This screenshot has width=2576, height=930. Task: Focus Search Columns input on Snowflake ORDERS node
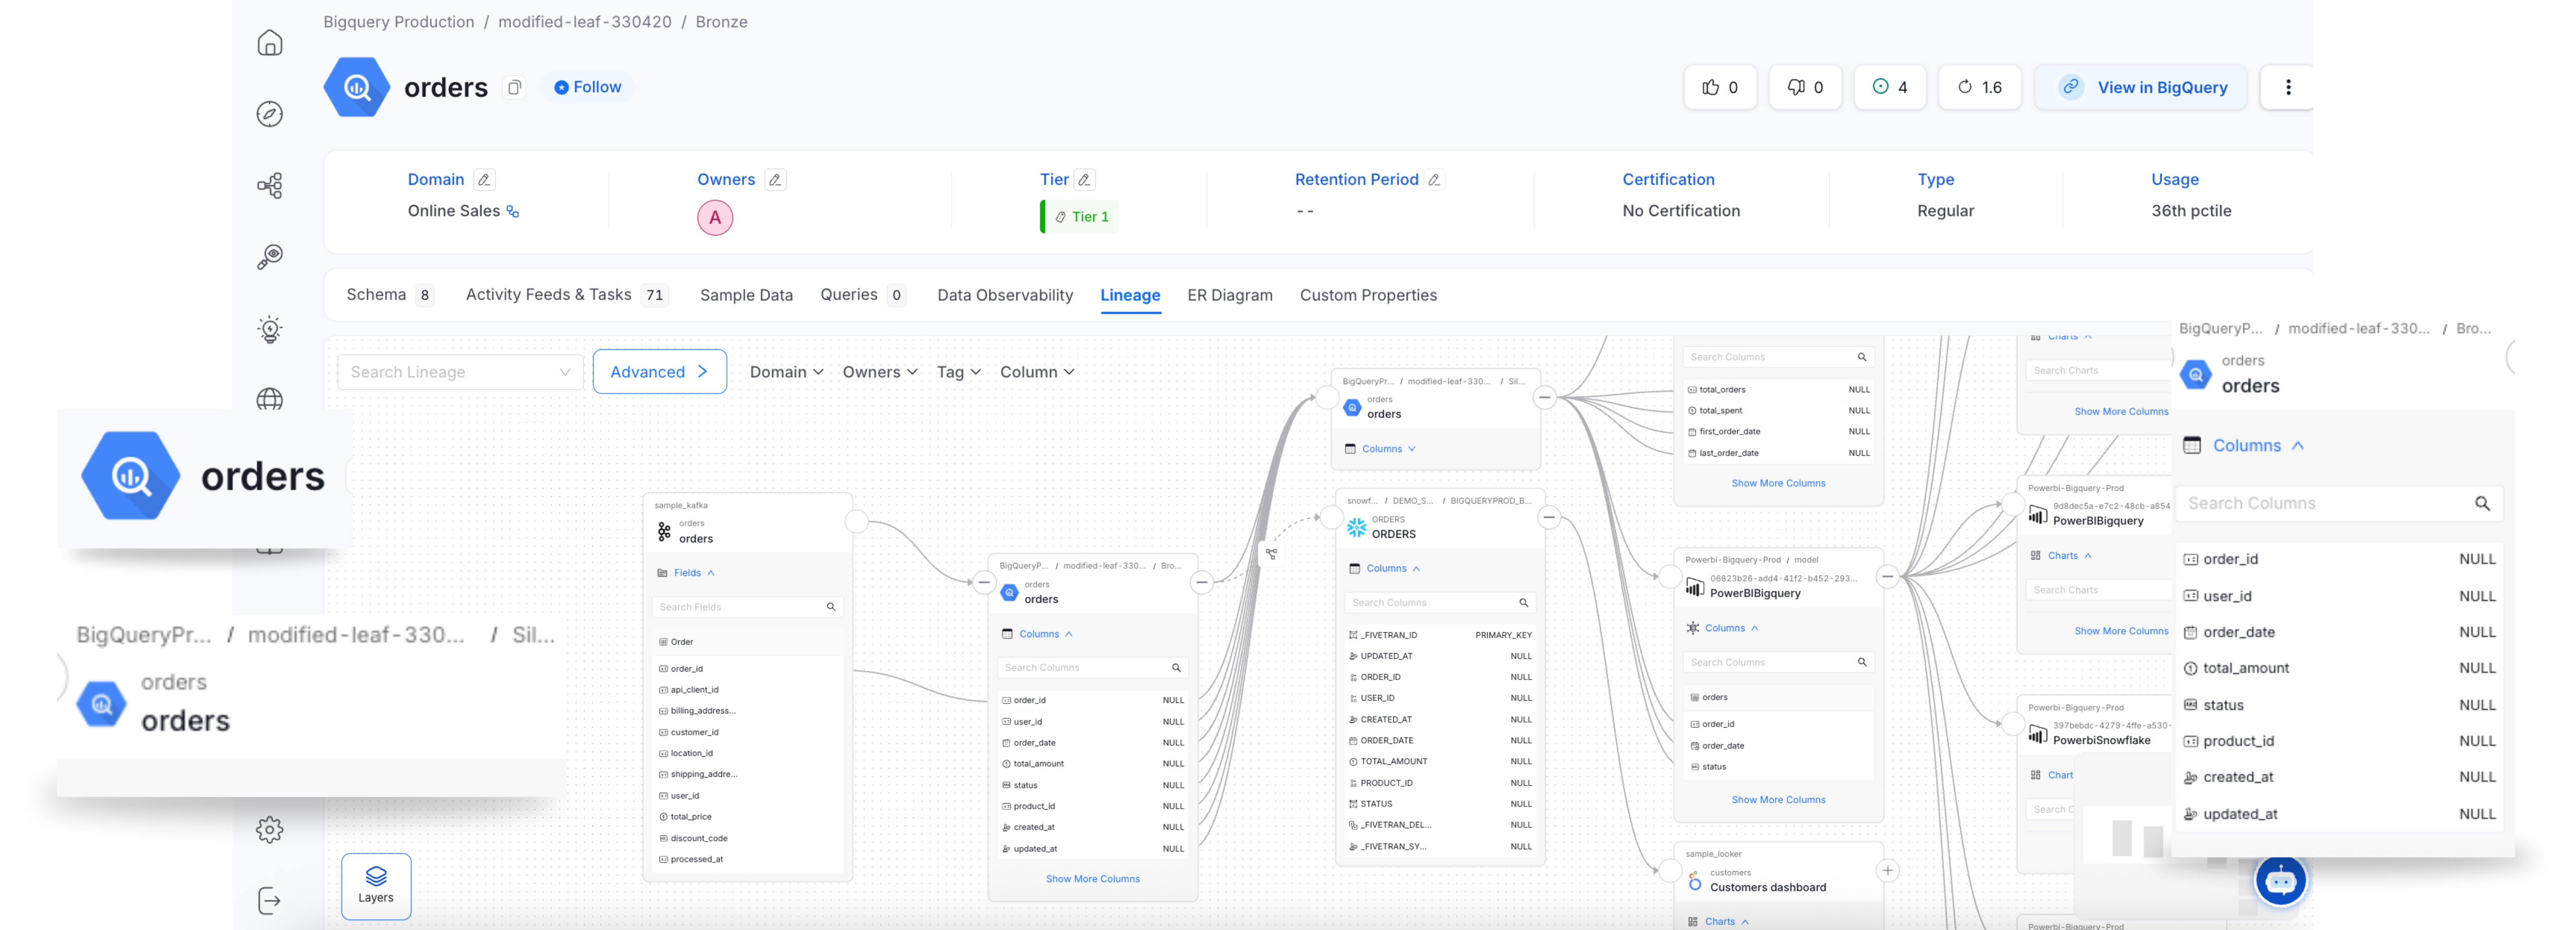[x=1440, y=603]
